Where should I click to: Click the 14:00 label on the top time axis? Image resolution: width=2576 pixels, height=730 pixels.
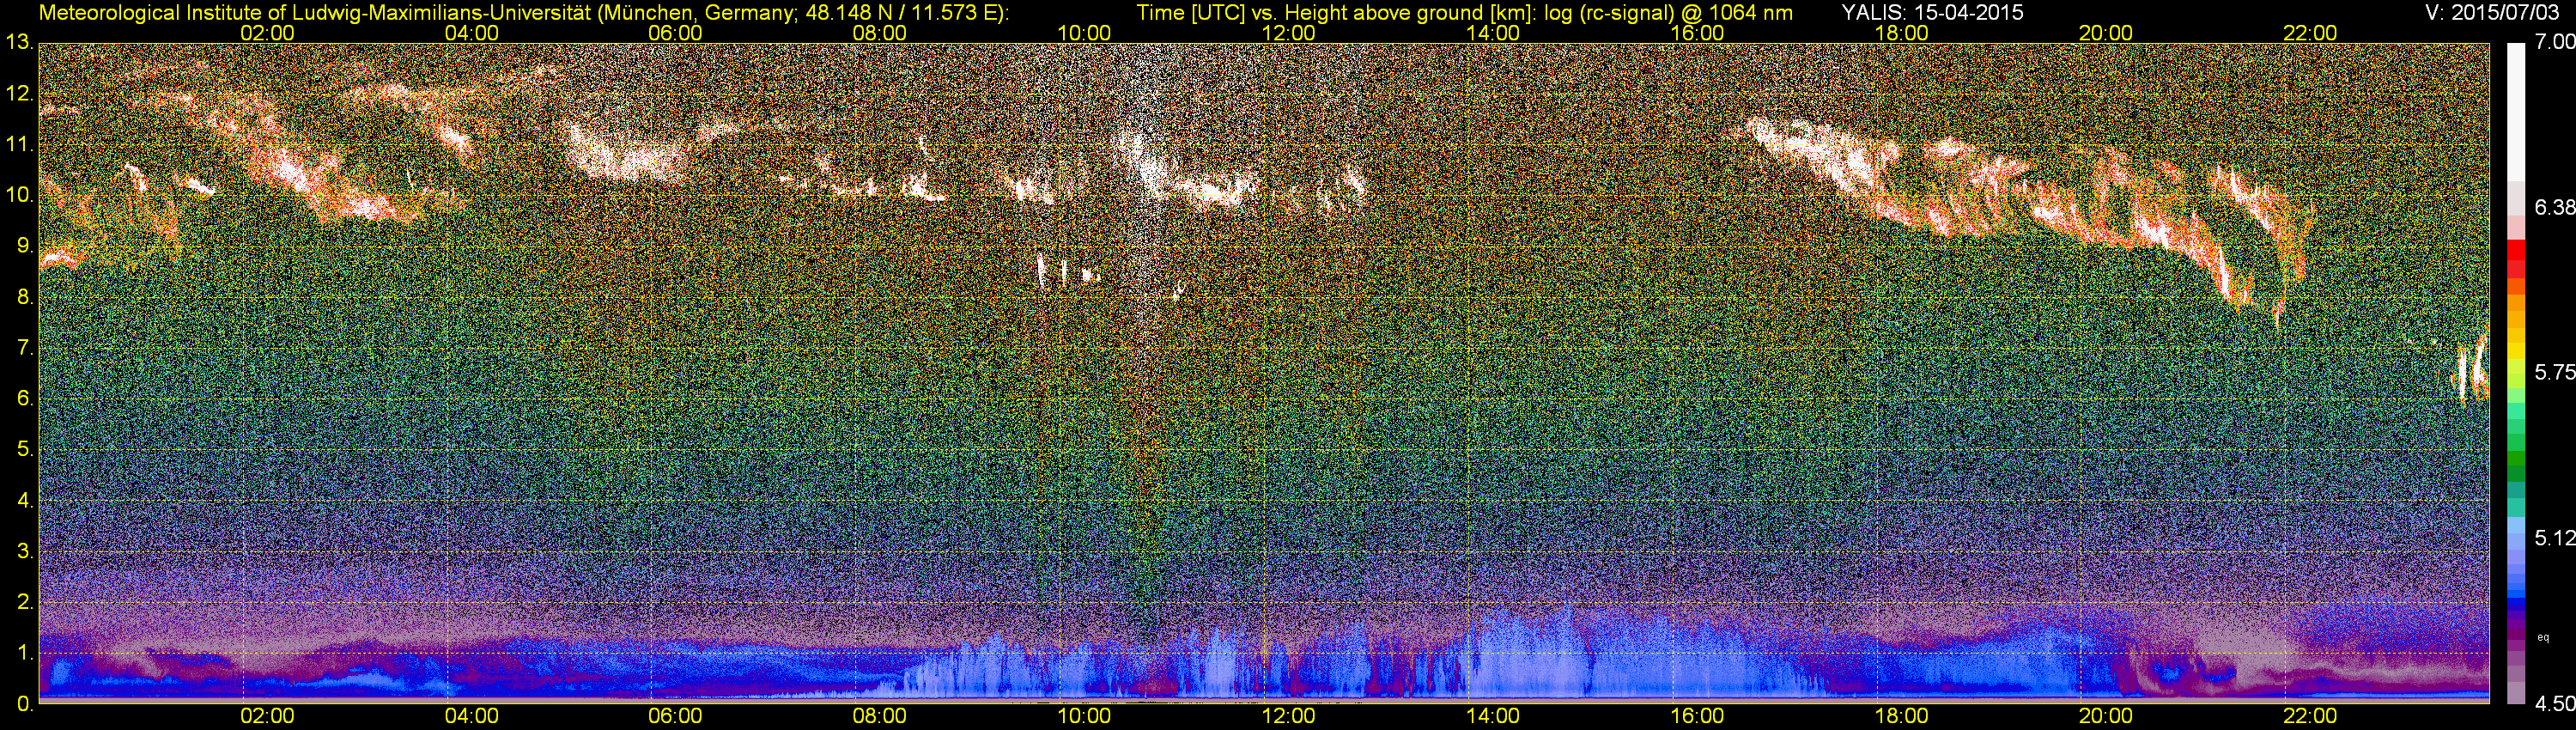1492,33
